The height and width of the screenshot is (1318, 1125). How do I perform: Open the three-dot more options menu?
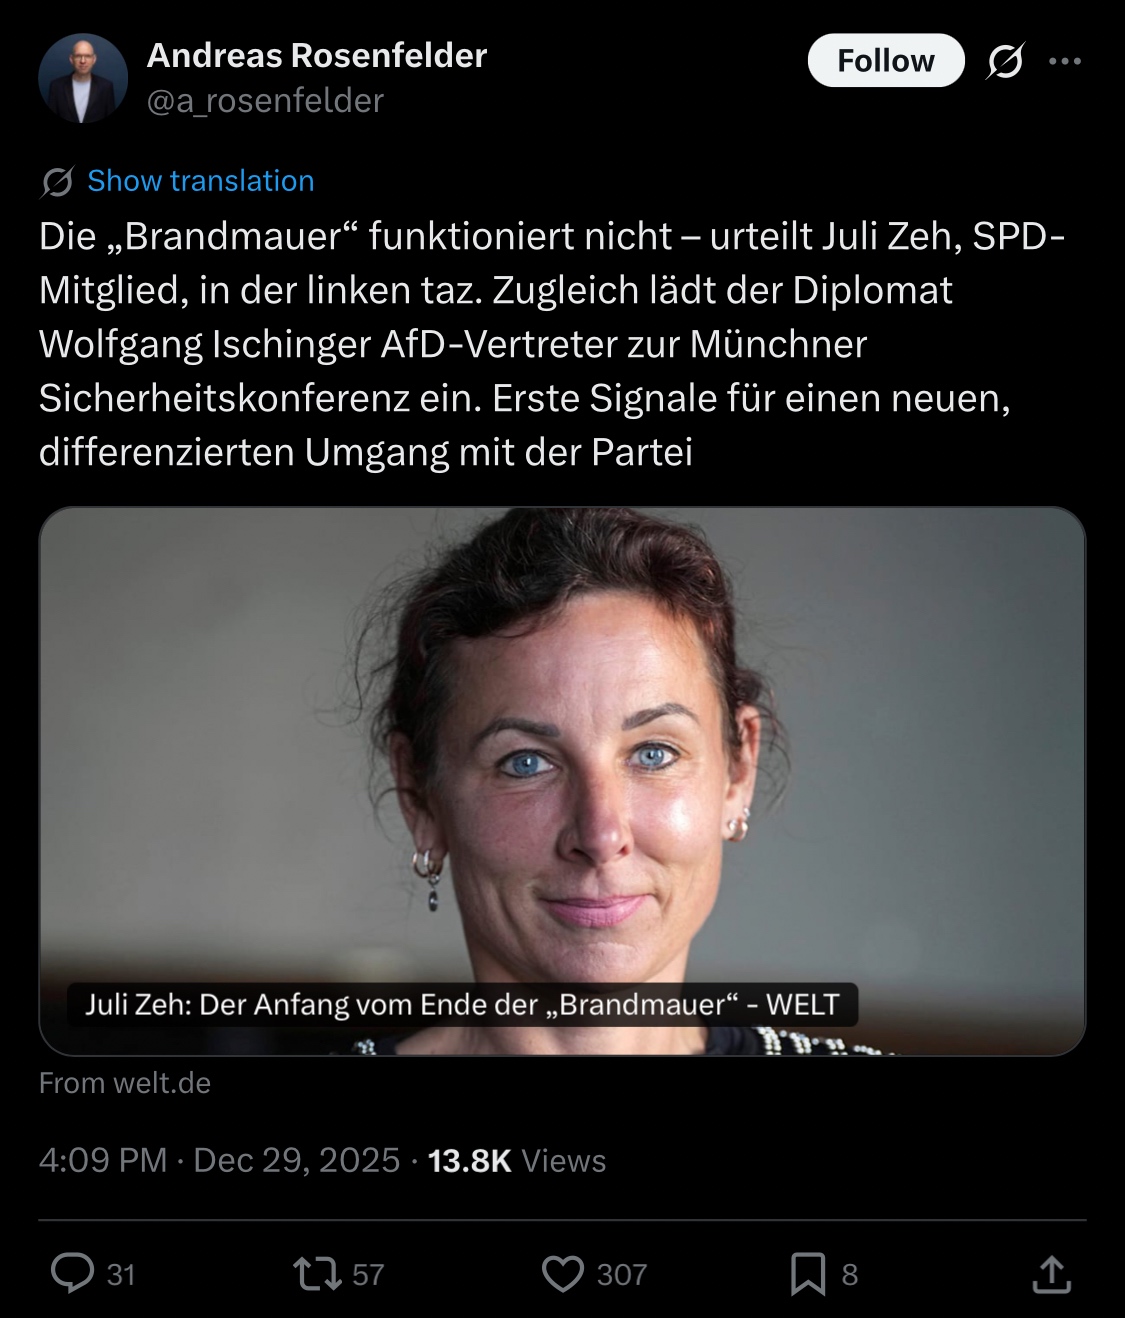coord(1065,61)
